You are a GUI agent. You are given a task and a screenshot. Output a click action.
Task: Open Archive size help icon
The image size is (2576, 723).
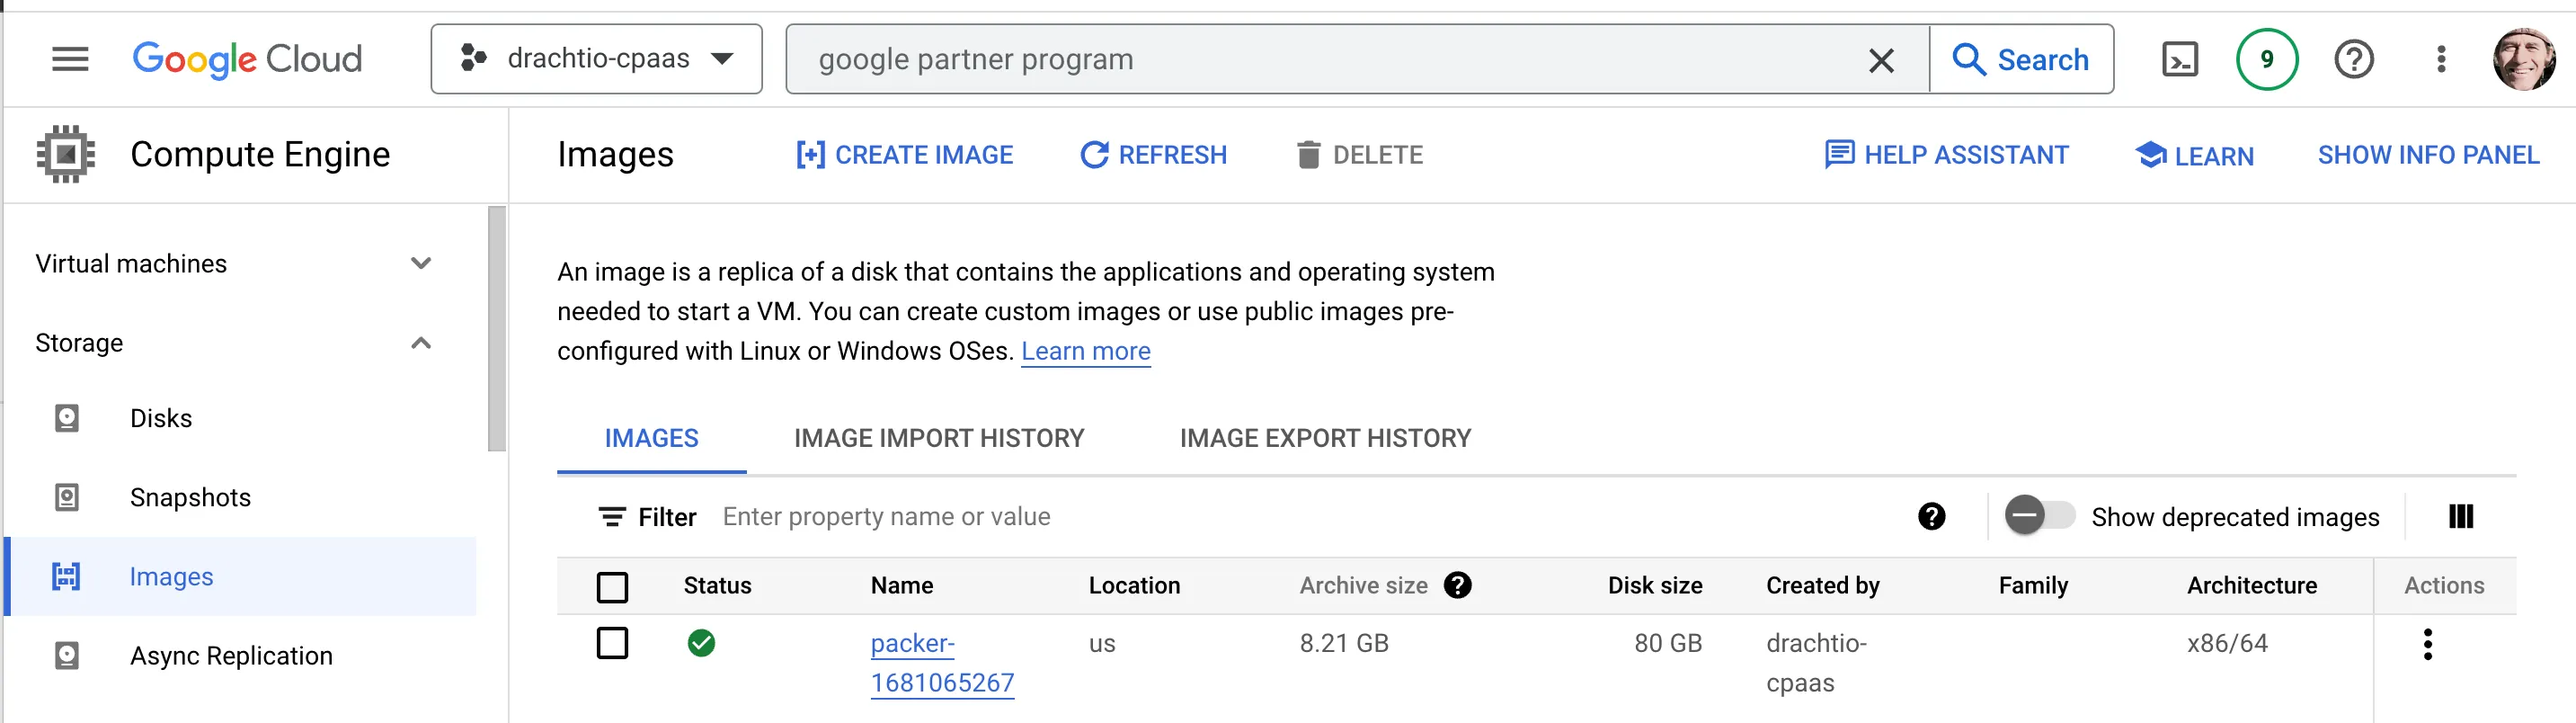point(1457,585)
